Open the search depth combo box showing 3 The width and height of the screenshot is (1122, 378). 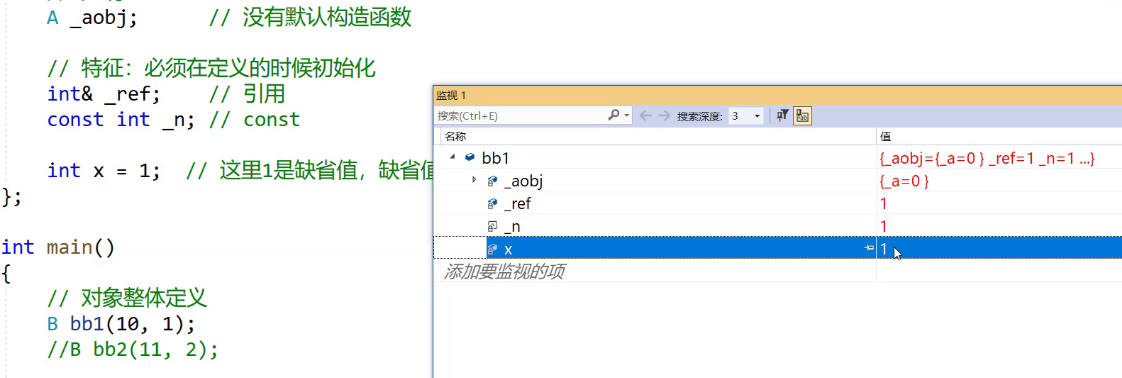pos(745,116)
